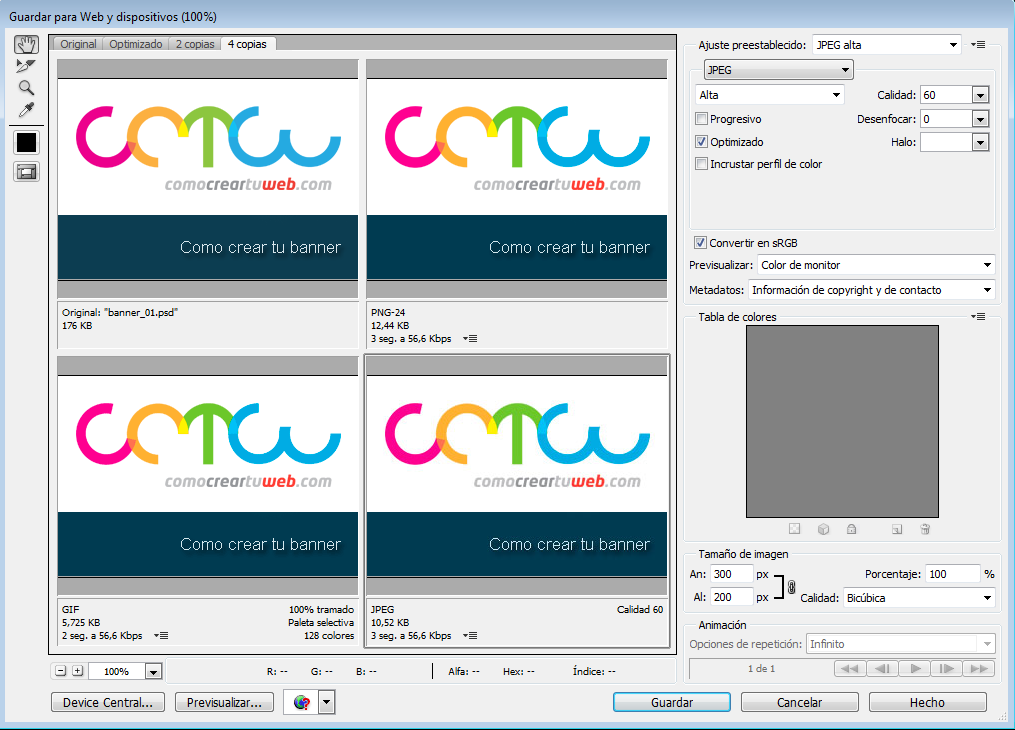Open the preset settings flyout menu icon
The width and height of the screenshot is (1015, 730).
(978, 45)
